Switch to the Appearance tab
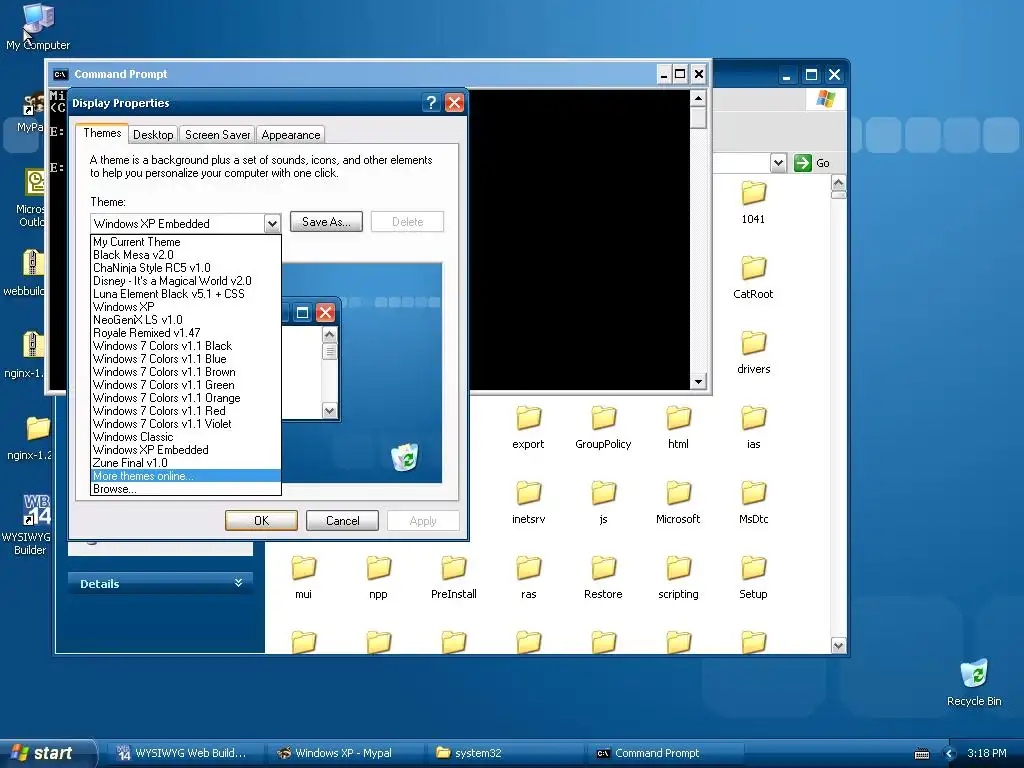 point(291,135)
